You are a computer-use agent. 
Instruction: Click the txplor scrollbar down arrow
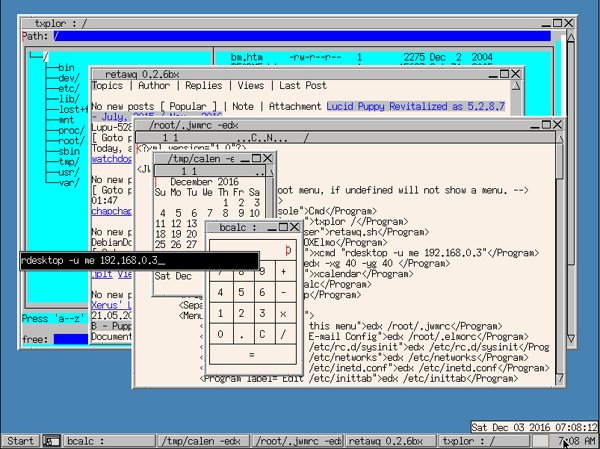[x=571, y=338]
